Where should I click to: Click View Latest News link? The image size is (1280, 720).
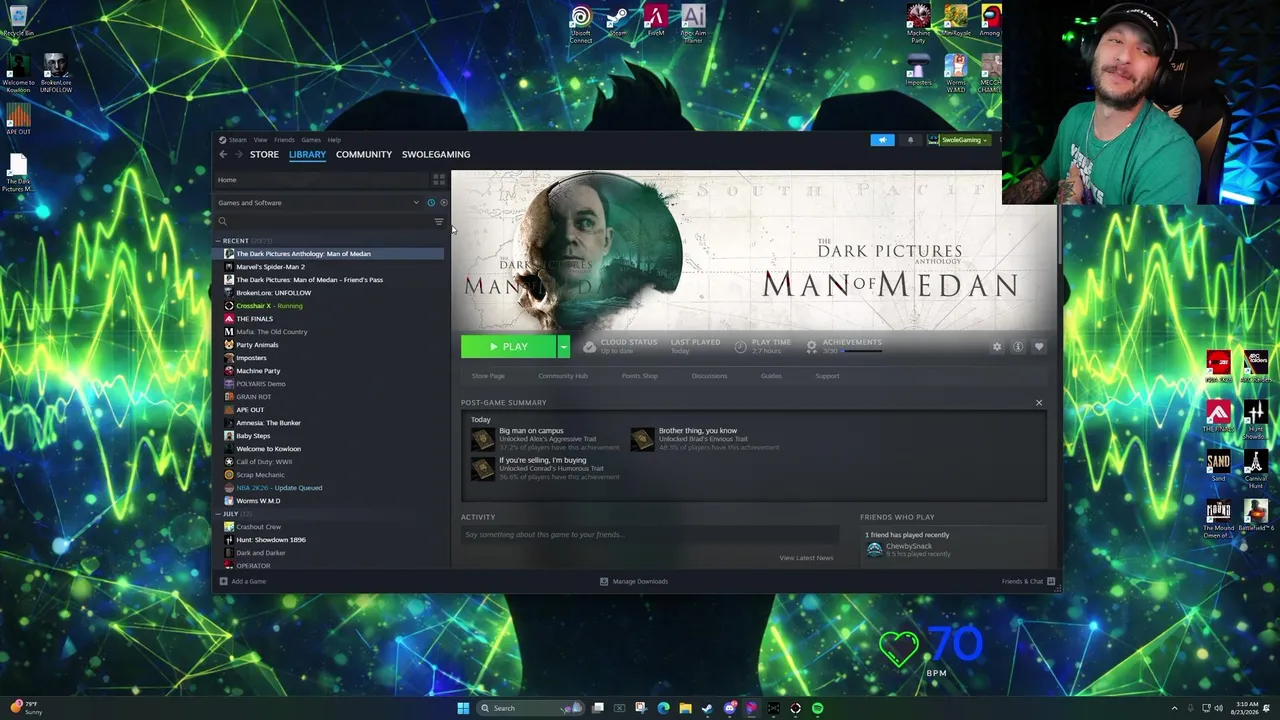(806, 558)
